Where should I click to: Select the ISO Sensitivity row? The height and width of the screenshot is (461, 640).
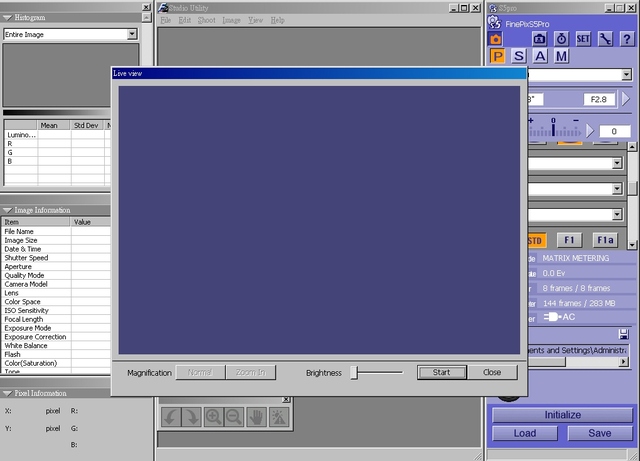[56, 310]
